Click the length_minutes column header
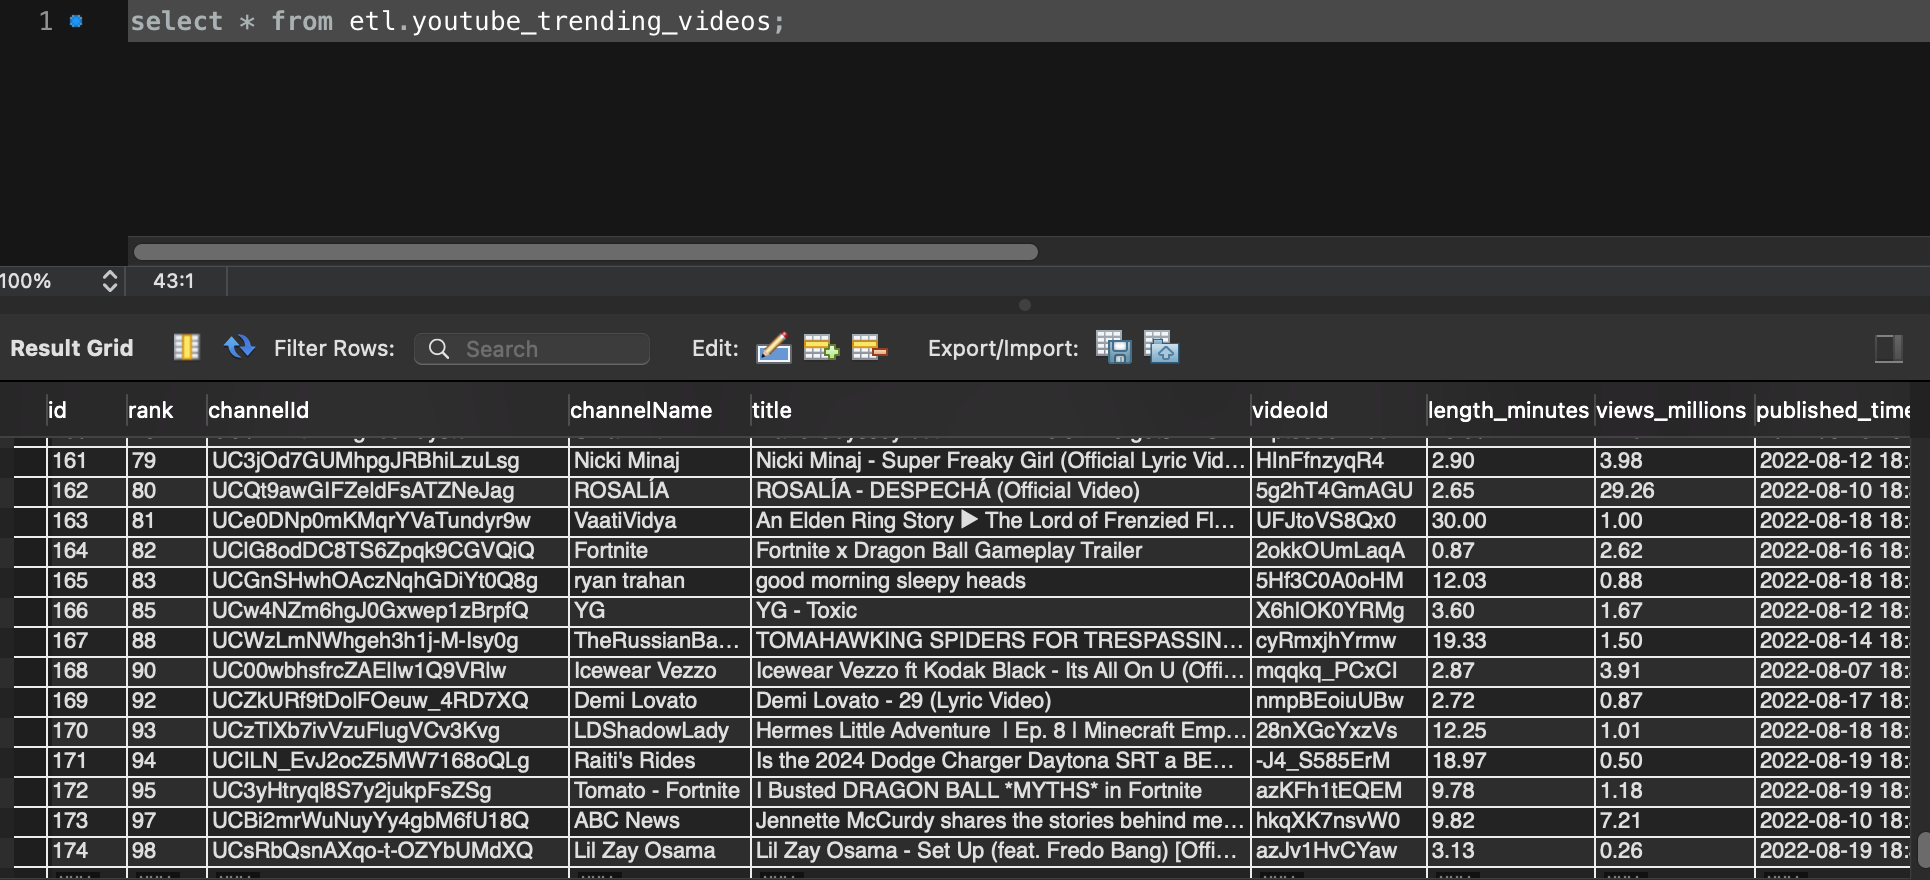This screenshot has width=1930, height=880. (1508, 410)
